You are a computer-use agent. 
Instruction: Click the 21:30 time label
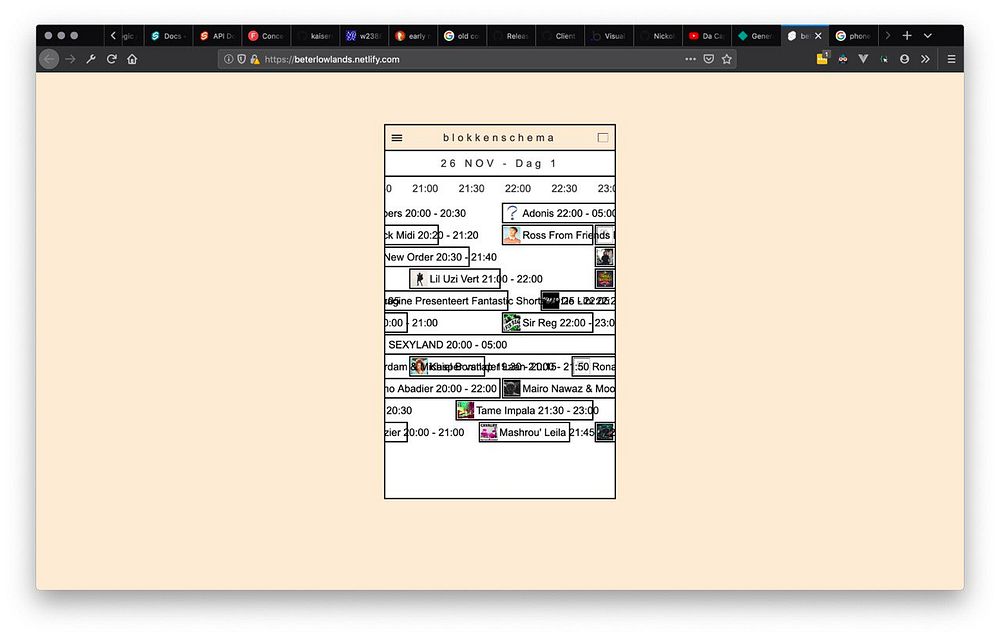click(471, 189)
